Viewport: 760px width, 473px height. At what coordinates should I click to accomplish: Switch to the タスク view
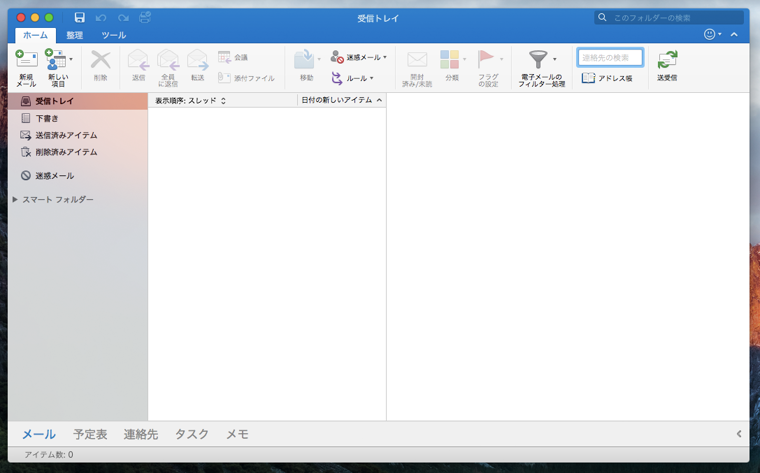point(192,434)
